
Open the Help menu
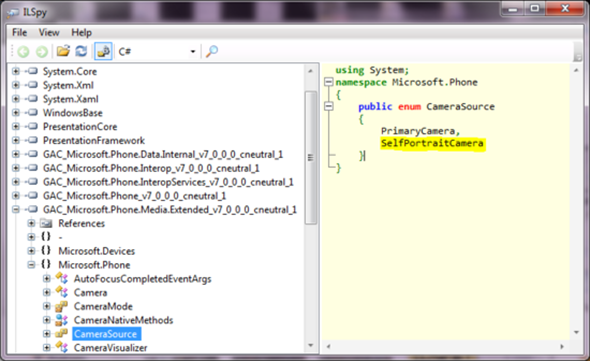82,32
